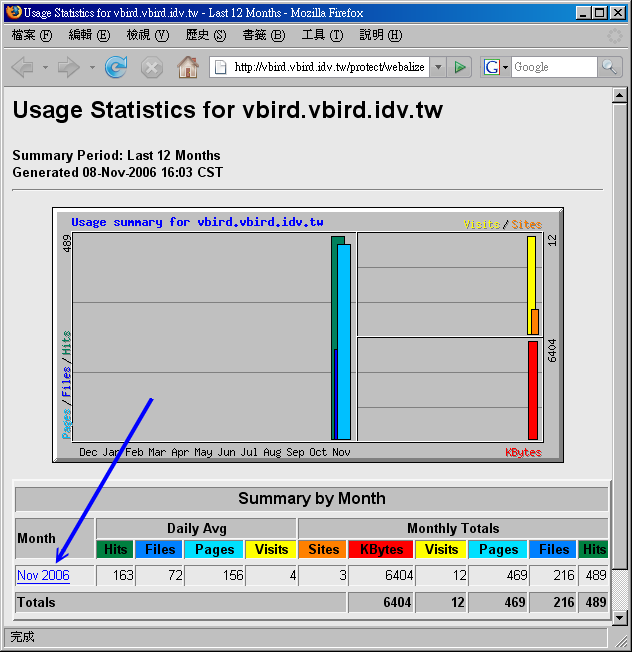Open the 工具 (Tools) menu
The image size is (632, 652).
321,35
